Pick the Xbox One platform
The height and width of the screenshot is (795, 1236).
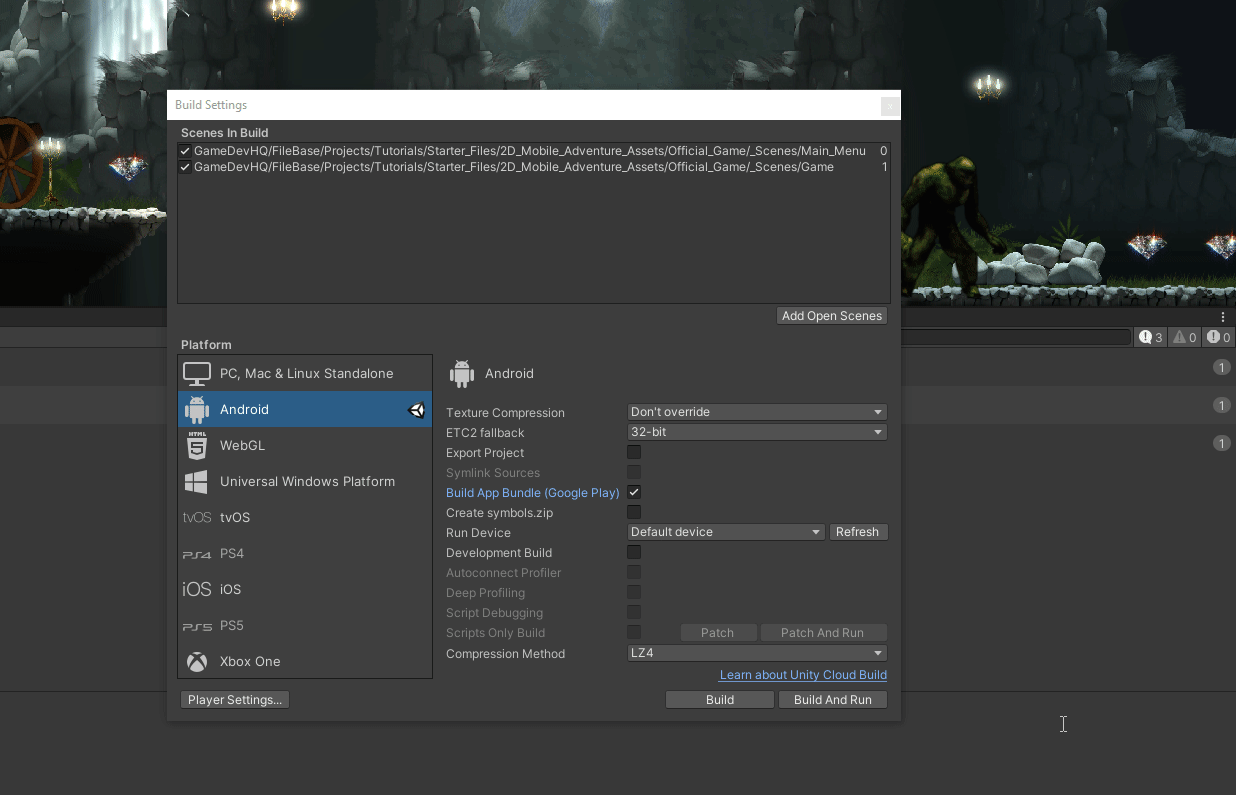(x=305, y=661)
